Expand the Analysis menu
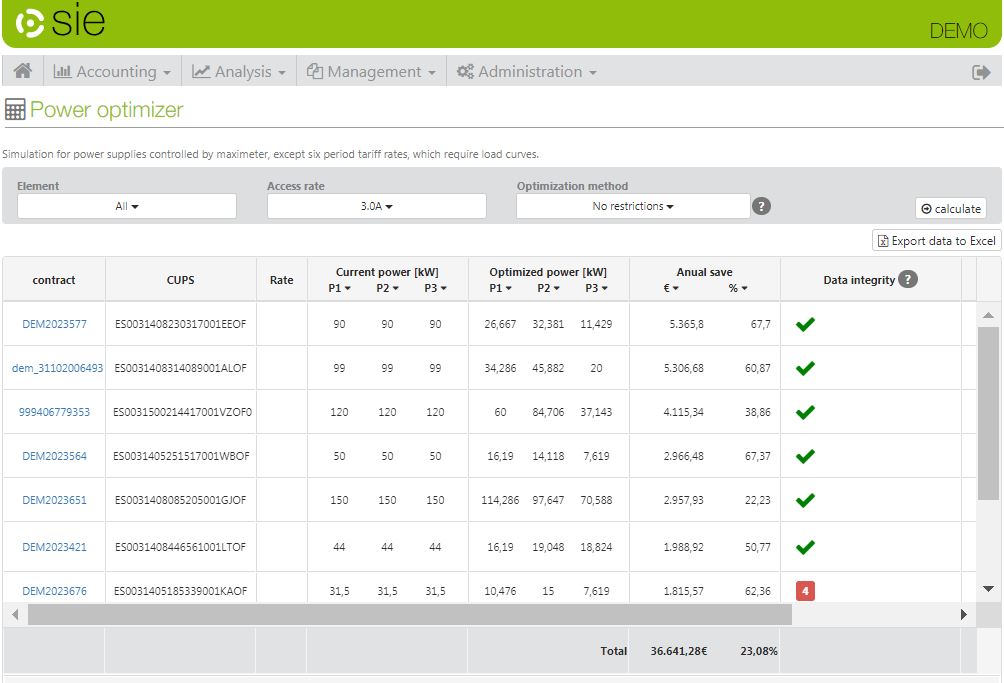The height and width of the screenshot is (683, 1004). (239, 72)
